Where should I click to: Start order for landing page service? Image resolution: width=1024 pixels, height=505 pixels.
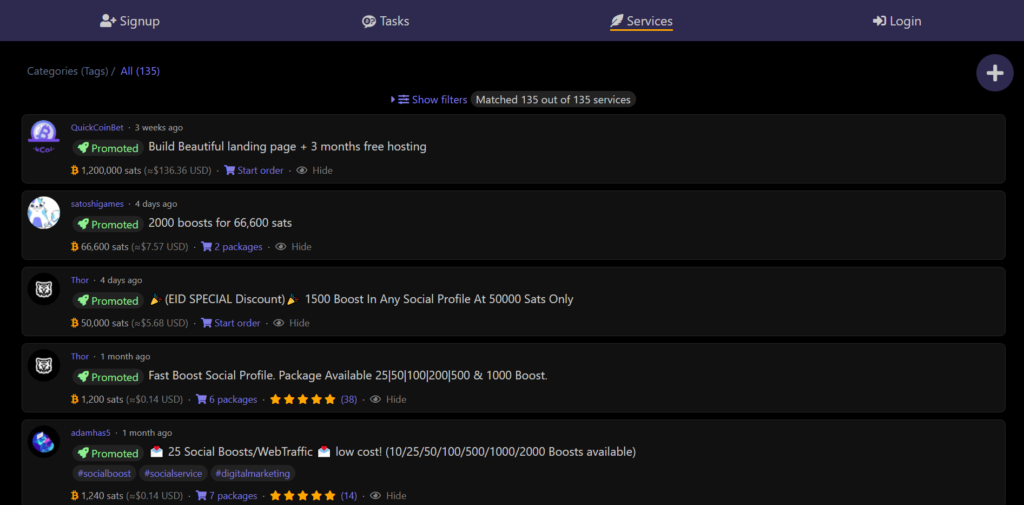(x=254, y=171)
